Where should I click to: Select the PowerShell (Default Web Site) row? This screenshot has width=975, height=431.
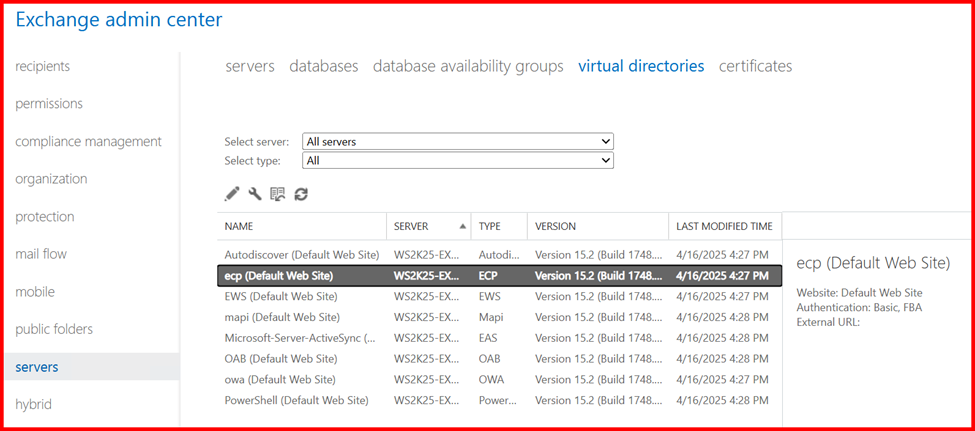296,400
